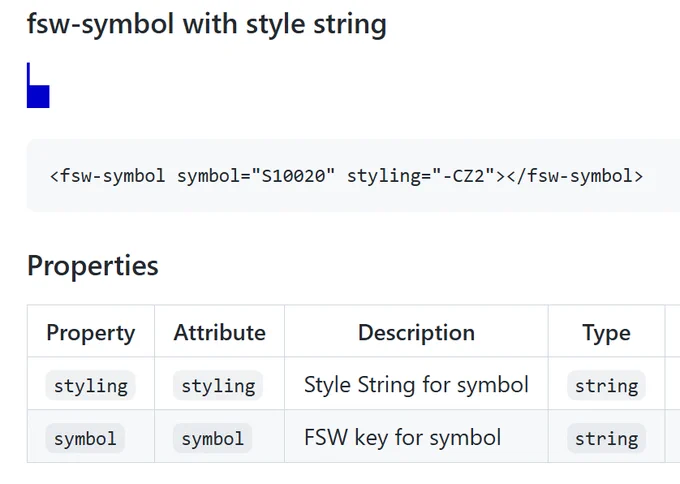Click the symbol="S10020" attribute in code

pos(256,176)
